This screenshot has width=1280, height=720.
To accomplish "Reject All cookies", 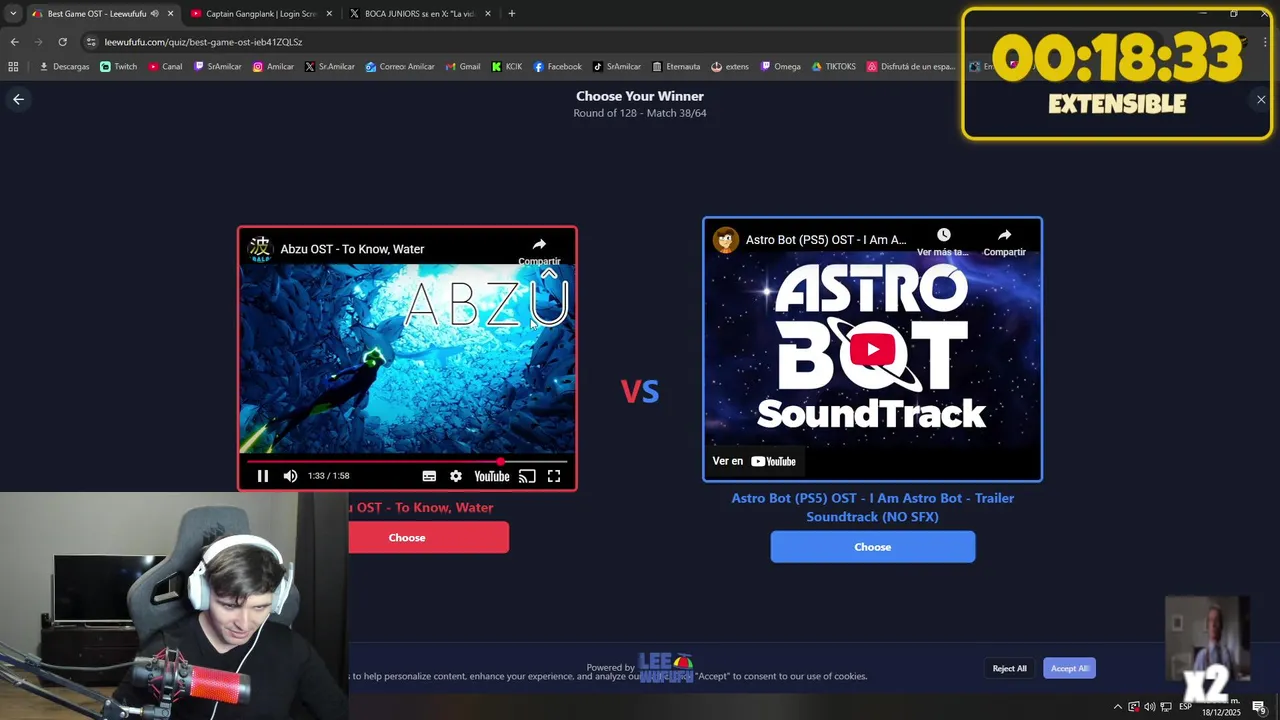I will point(1009,668).
